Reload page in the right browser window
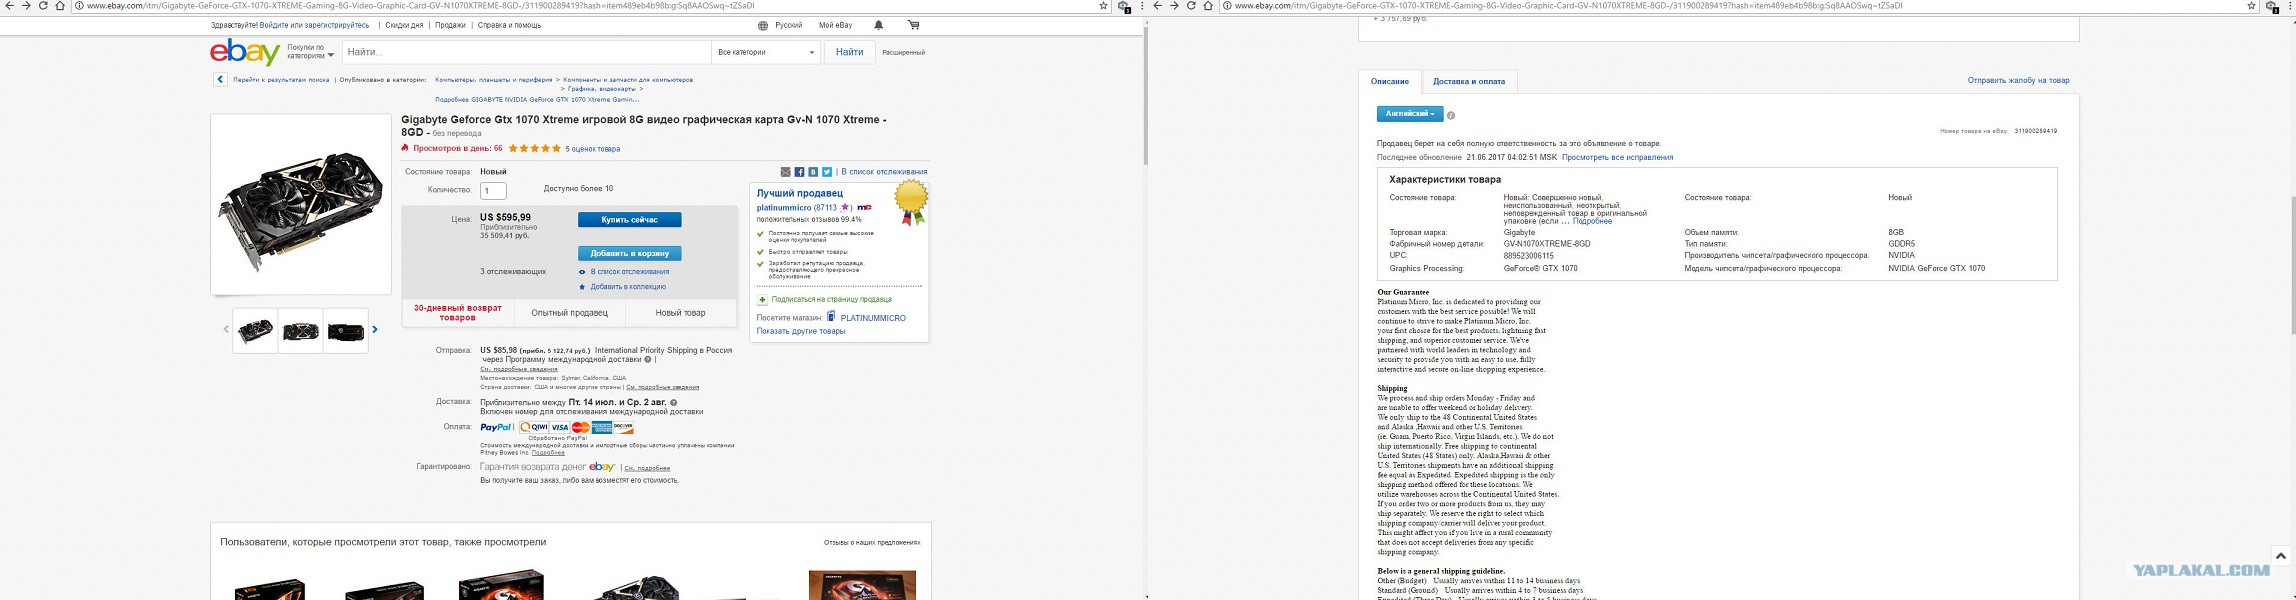 (1191, 6)
